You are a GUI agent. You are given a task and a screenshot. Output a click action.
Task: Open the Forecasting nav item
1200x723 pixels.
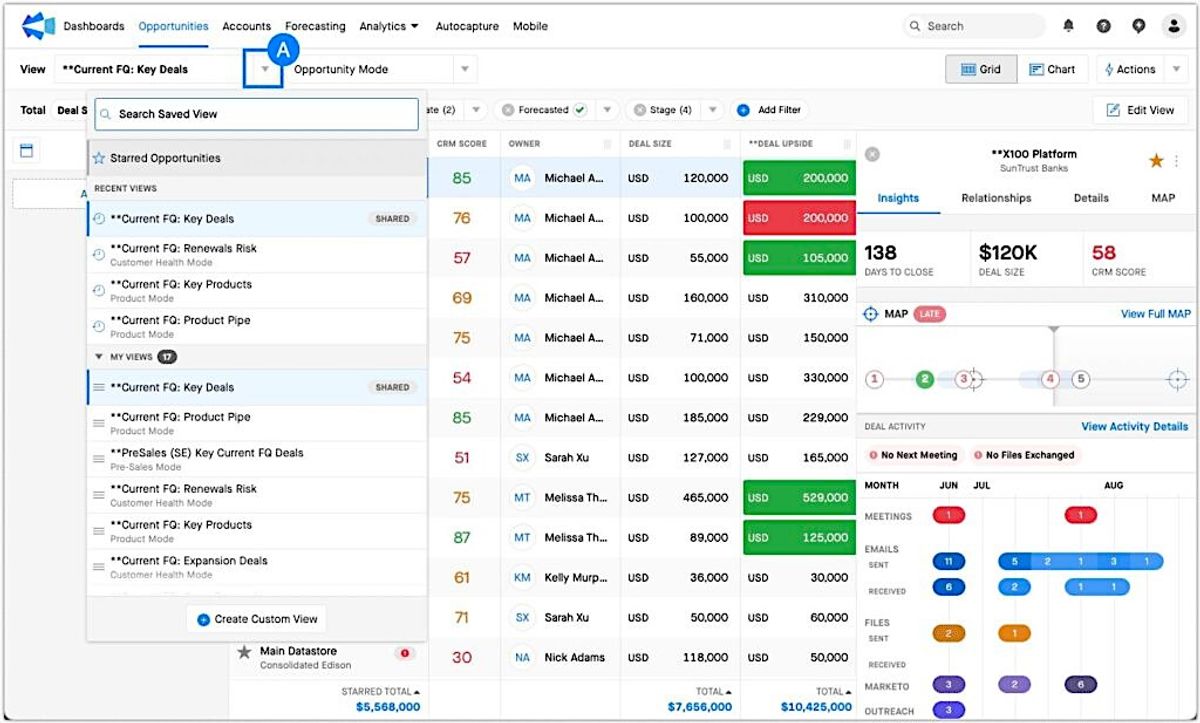[x=315, y=26]
